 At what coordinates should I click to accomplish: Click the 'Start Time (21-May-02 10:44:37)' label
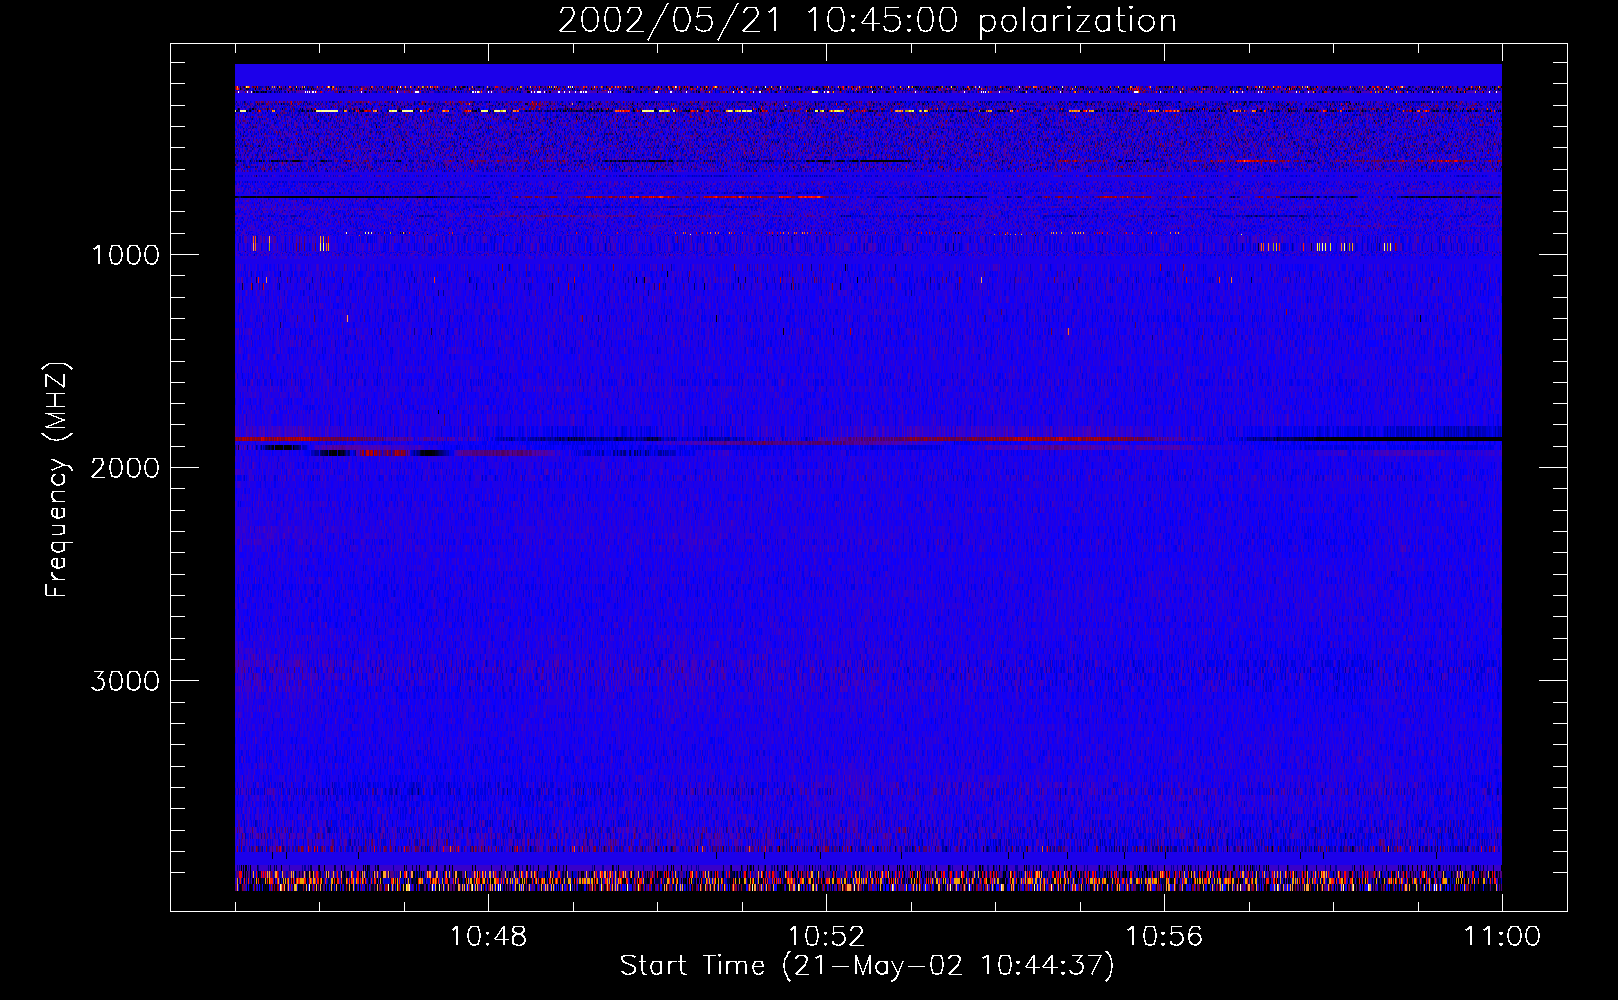(867, 966)
